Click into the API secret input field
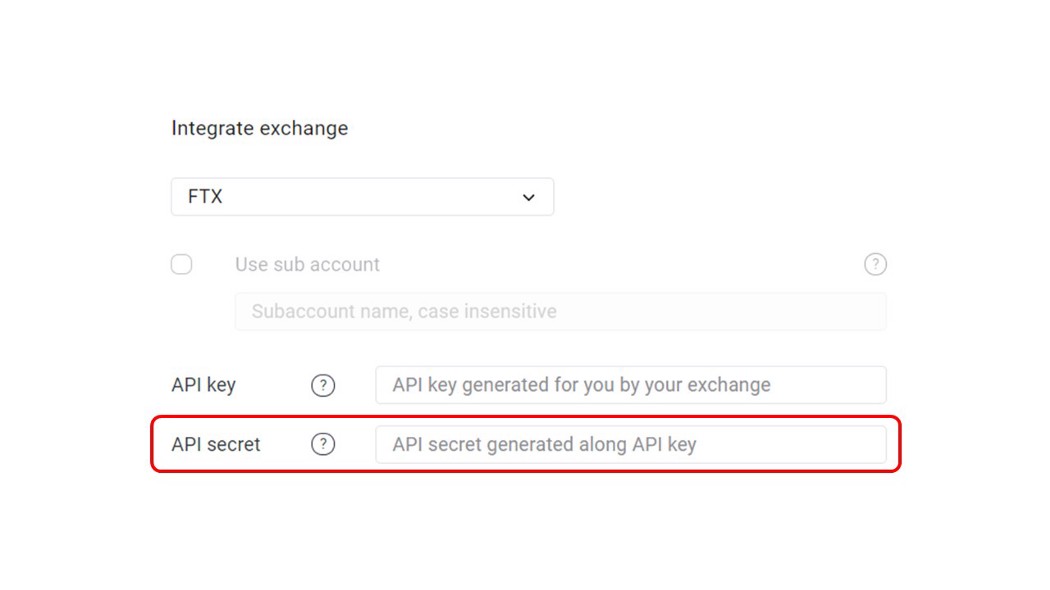The height and width of the screenshot is (590, 1050). (x=631, y=445)
